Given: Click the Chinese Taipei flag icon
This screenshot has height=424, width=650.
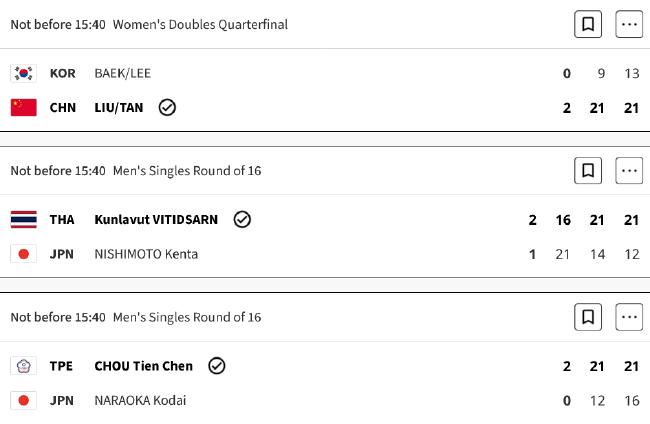Looking at the screenshot, I should click(x=24, y=366).
